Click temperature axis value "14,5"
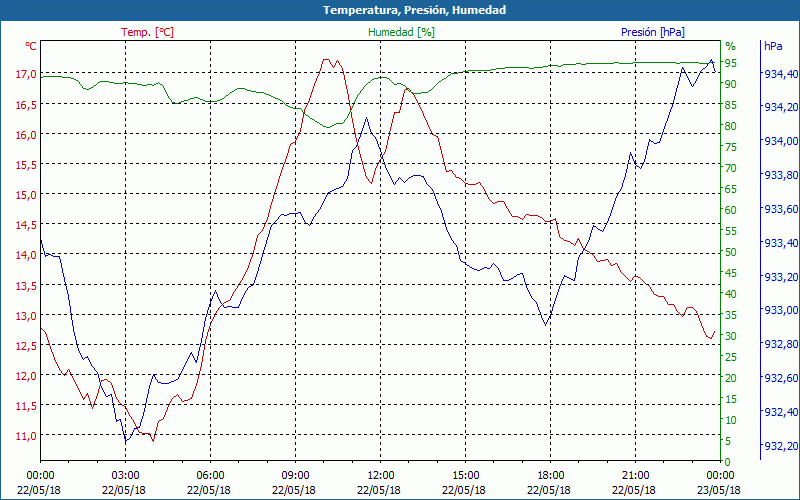The width and height of the screenshot is (800, 500). (26, 225)
